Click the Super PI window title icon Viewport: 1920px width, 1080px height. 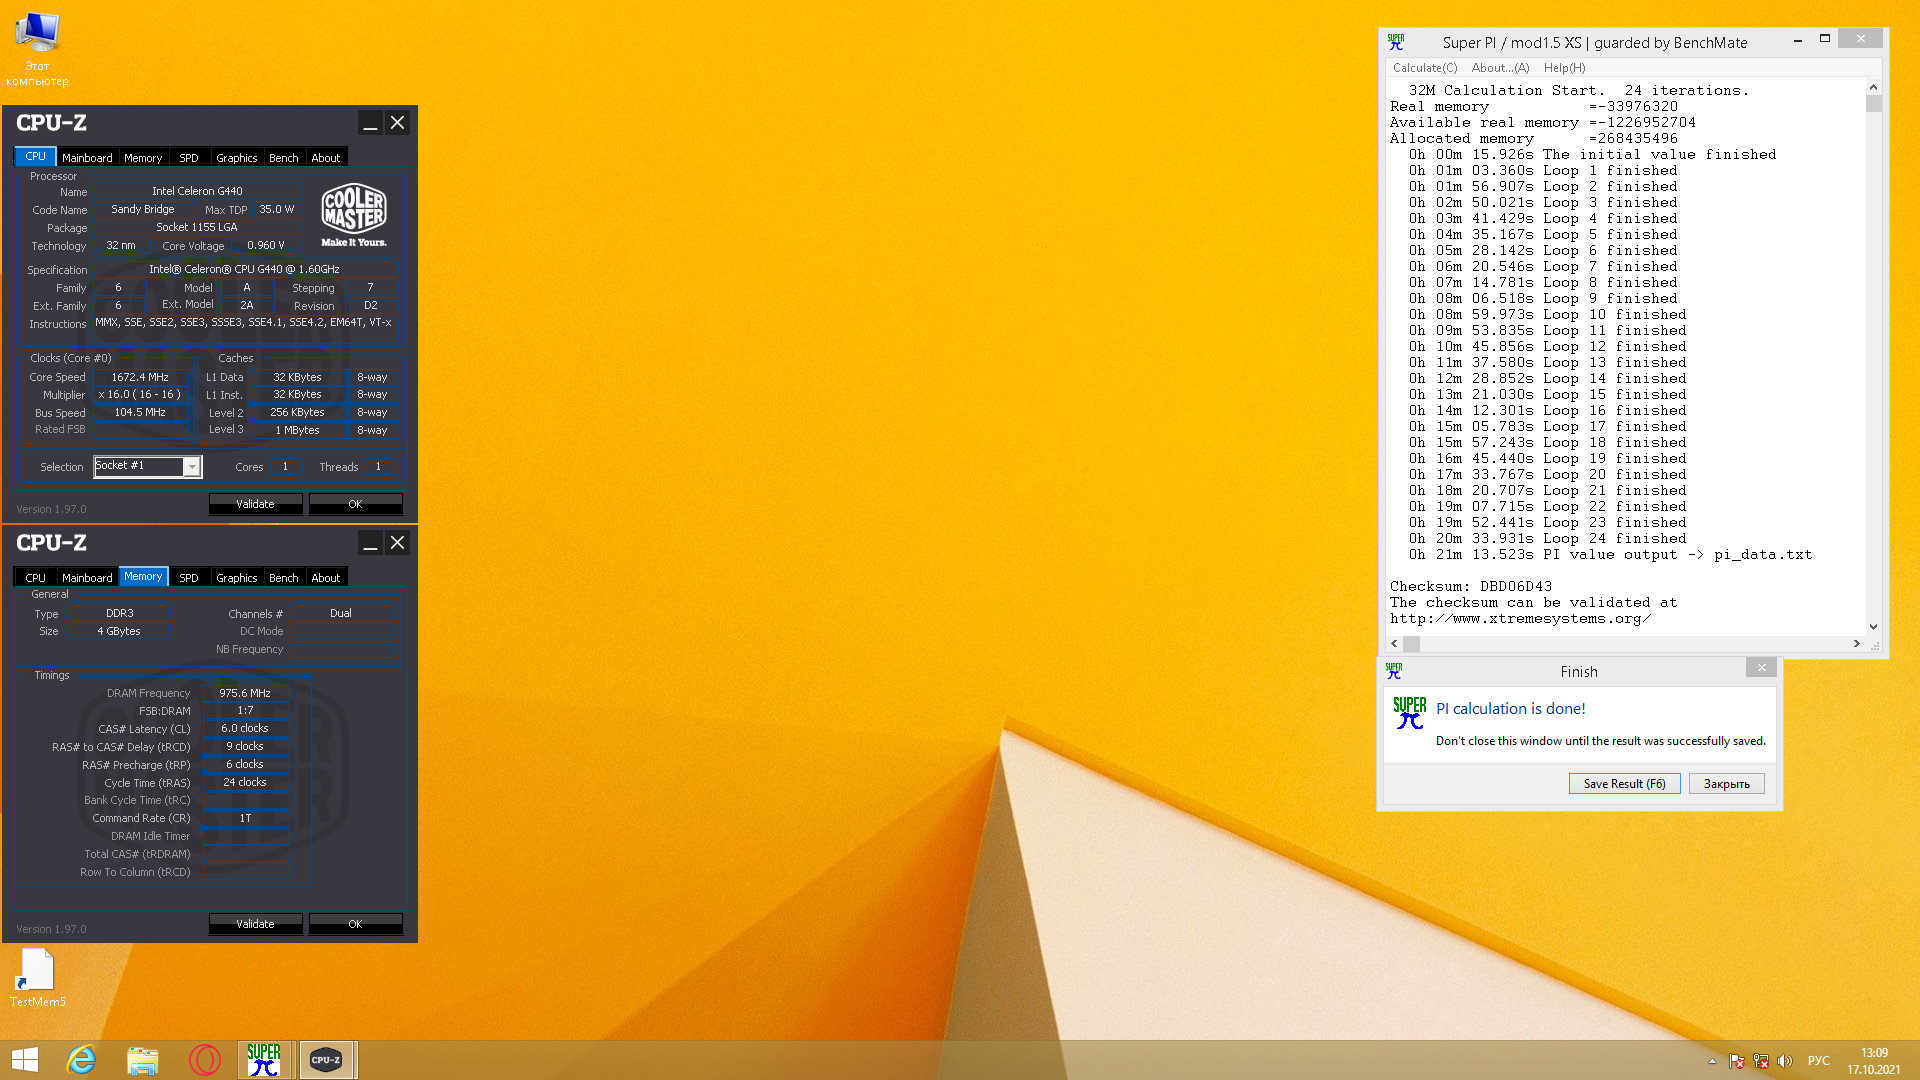1396,42
